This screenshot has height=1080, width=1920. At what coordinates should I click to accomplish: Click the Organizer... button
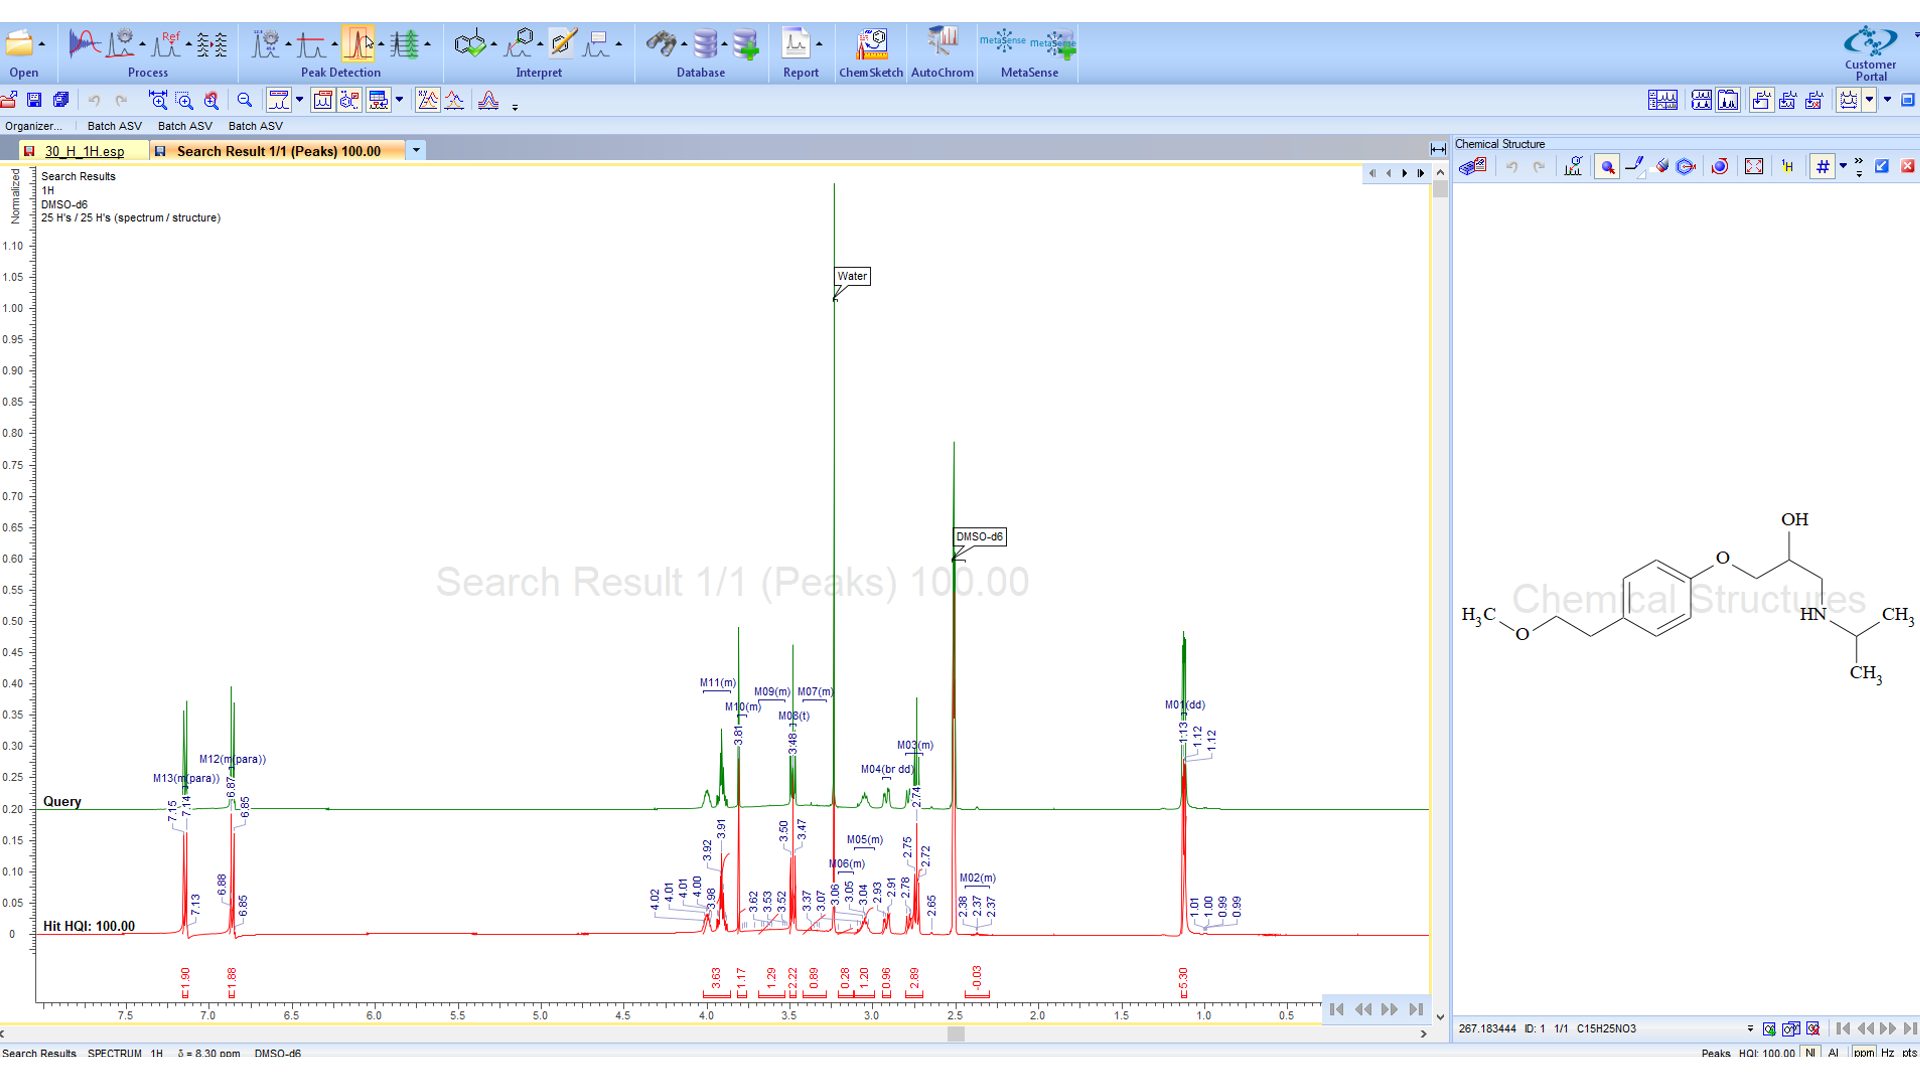33,126
